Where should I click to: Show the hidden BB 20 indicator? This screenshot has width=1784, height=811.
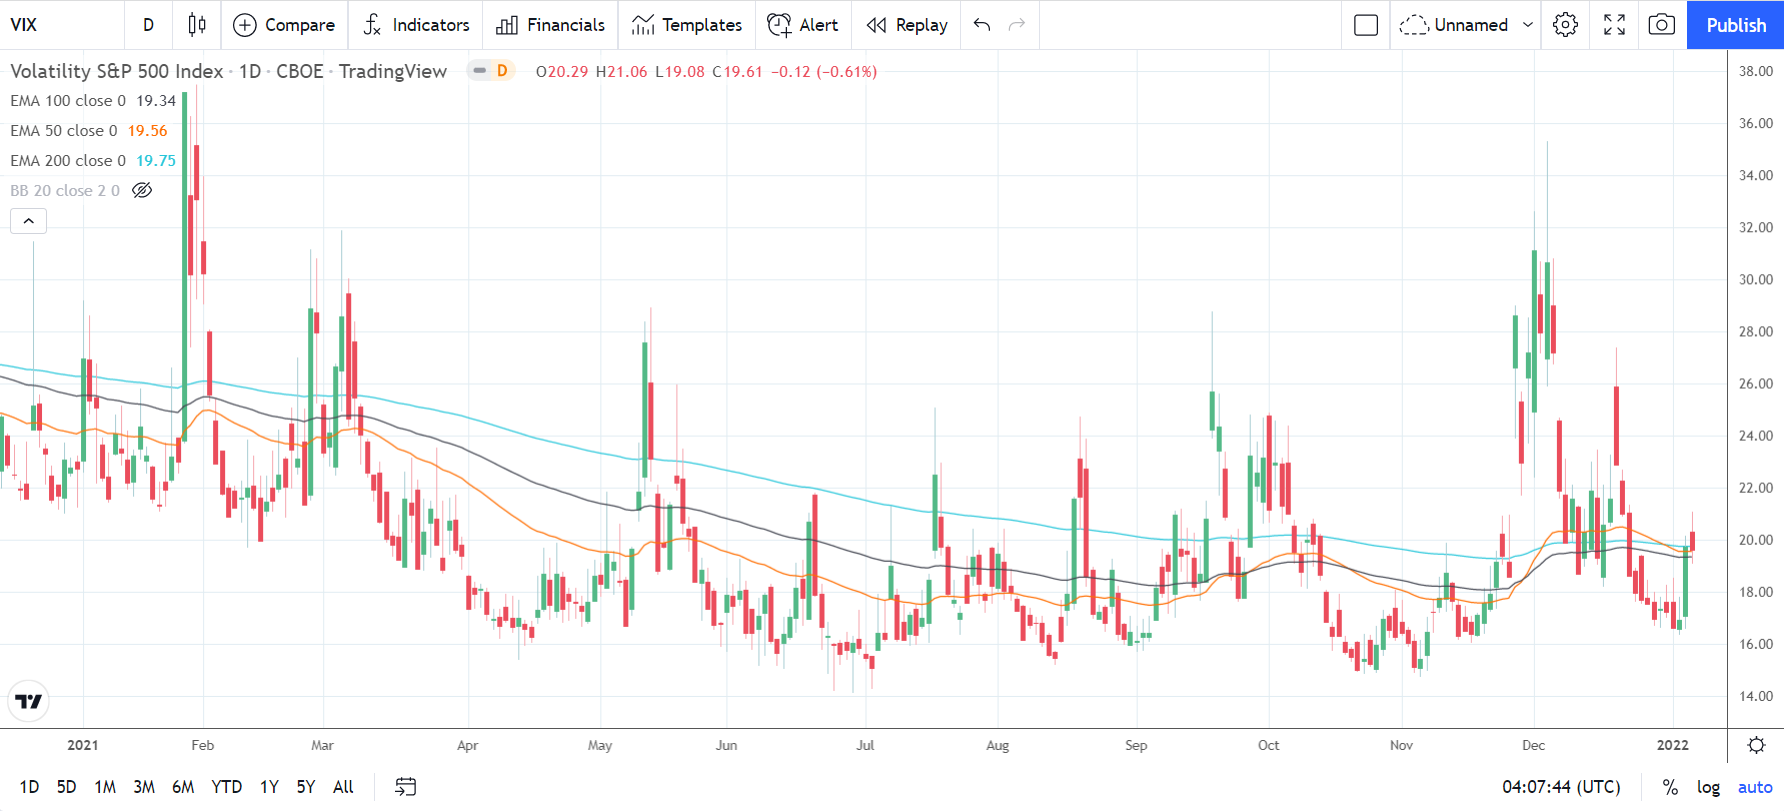tap(142, 190)
